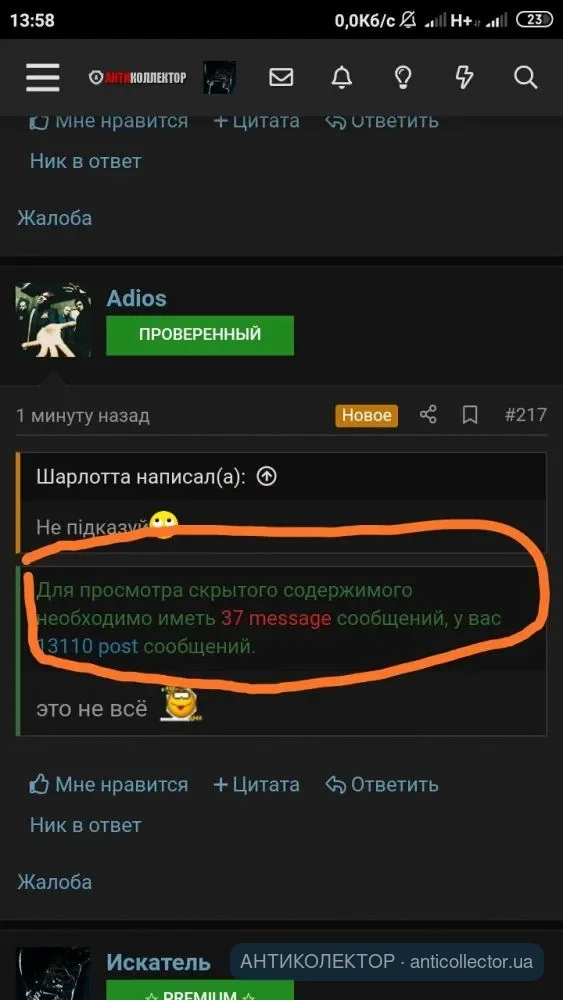563x1000 pixels.
Task: Jump to Шарлотта's quoted post arrow
Action: click(x=267, y=476)
